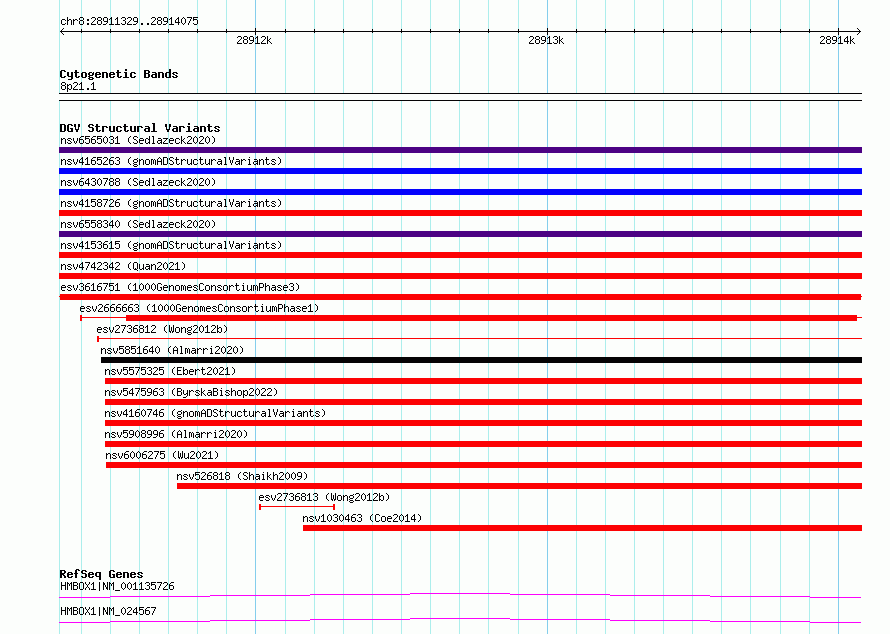Select the HMBOX1|NM_024567 gene label
Viewport: 890px width, 634px height.
[108, 611]
